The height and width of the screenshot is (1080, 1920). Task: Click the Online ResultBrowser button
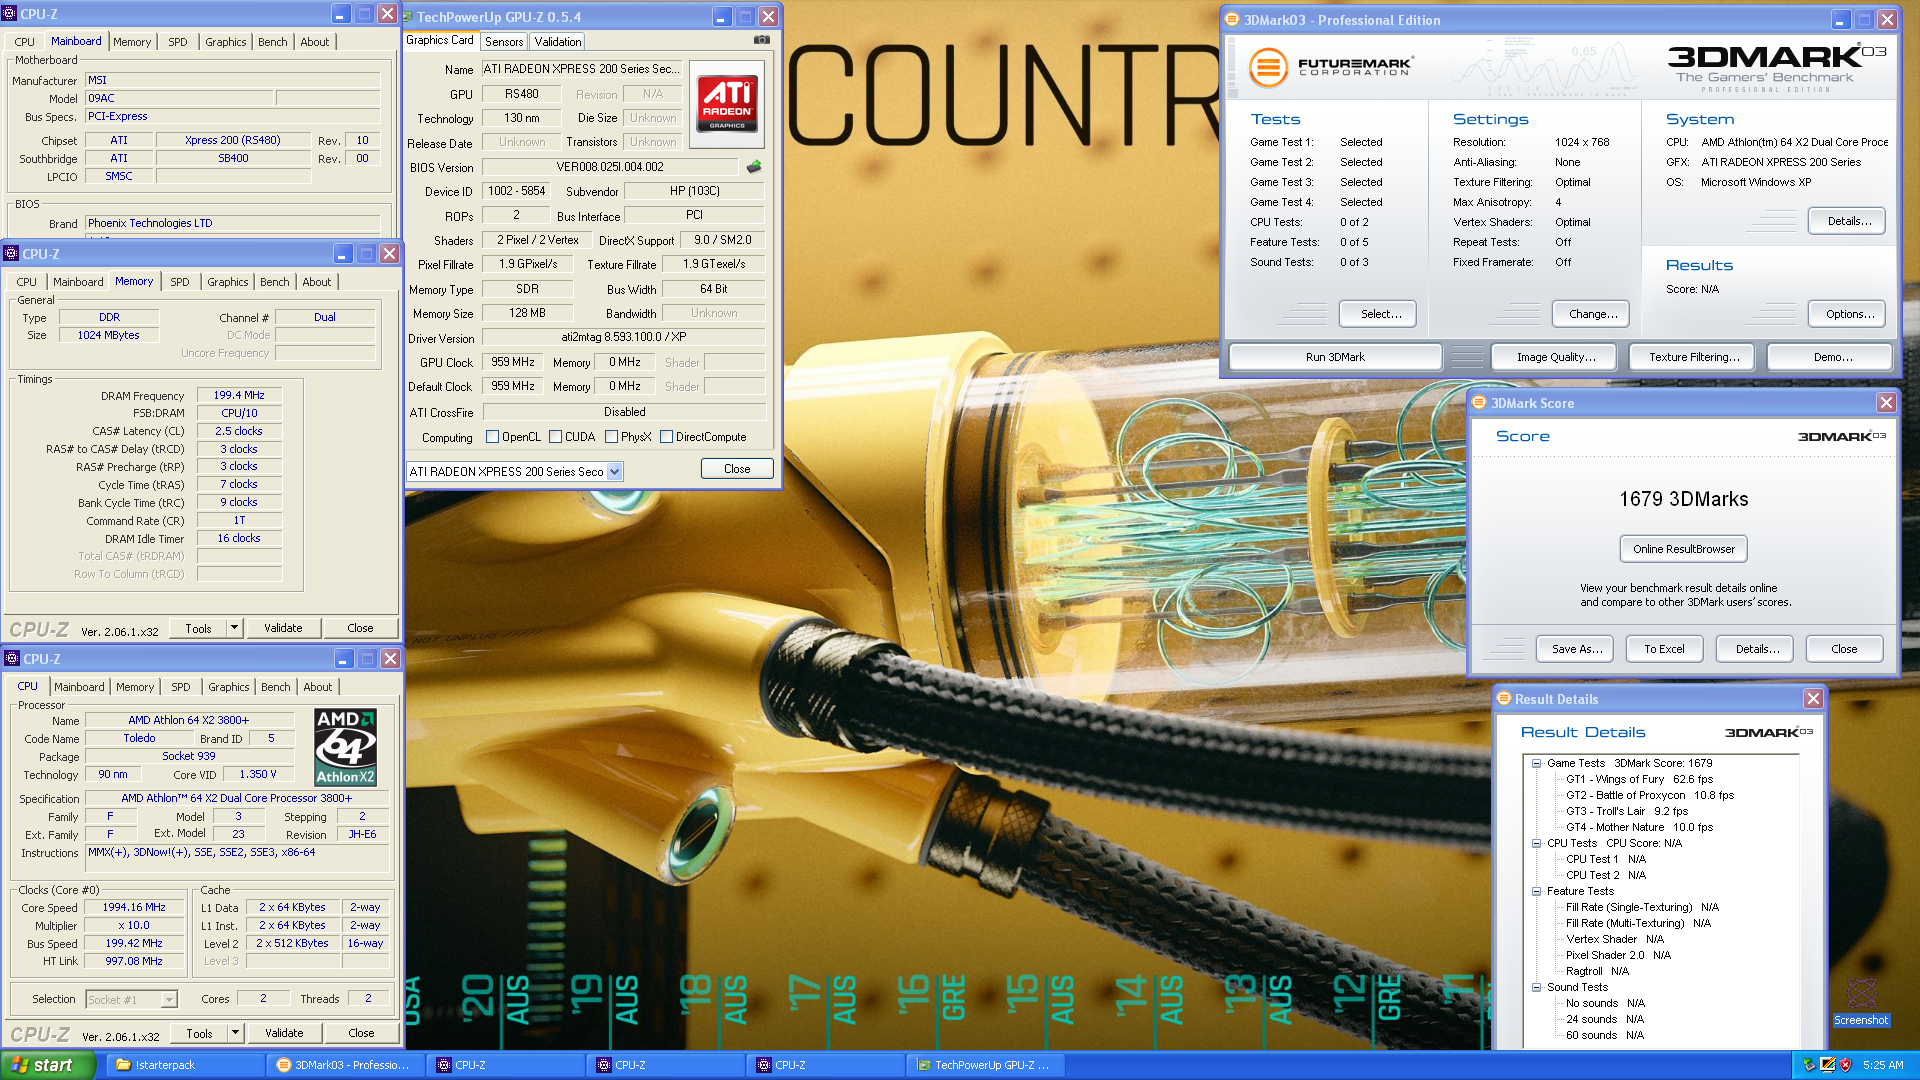[1684, 549]
